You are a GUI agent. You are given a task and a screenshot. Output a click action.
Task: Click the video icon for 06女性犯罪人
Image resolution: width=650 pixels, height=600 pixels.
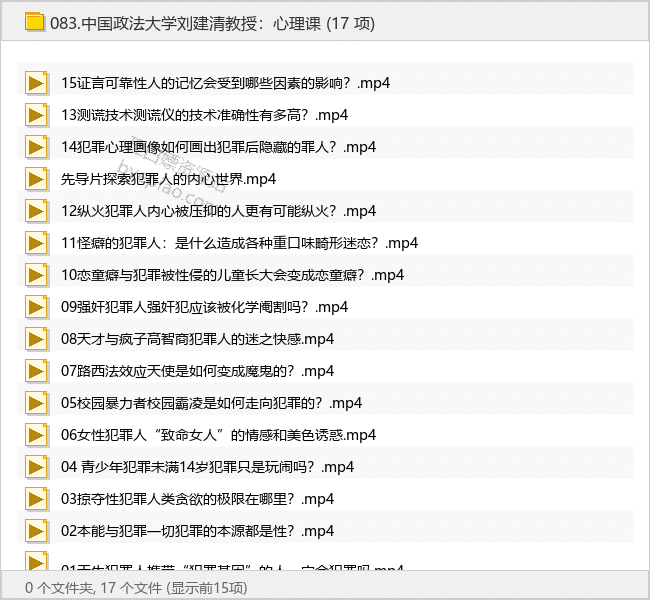[36, 435]
